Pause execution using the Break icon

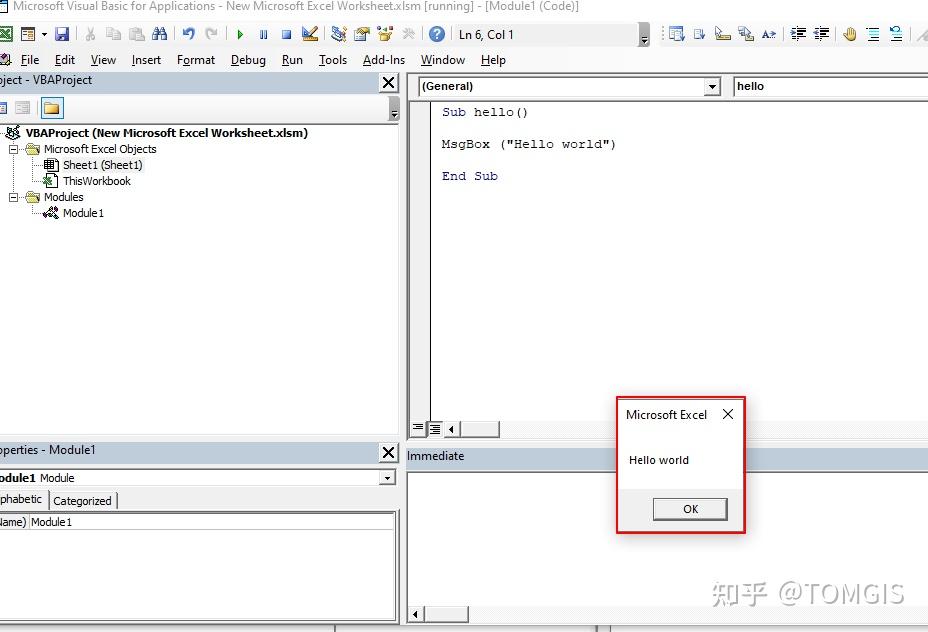point(262,33)
